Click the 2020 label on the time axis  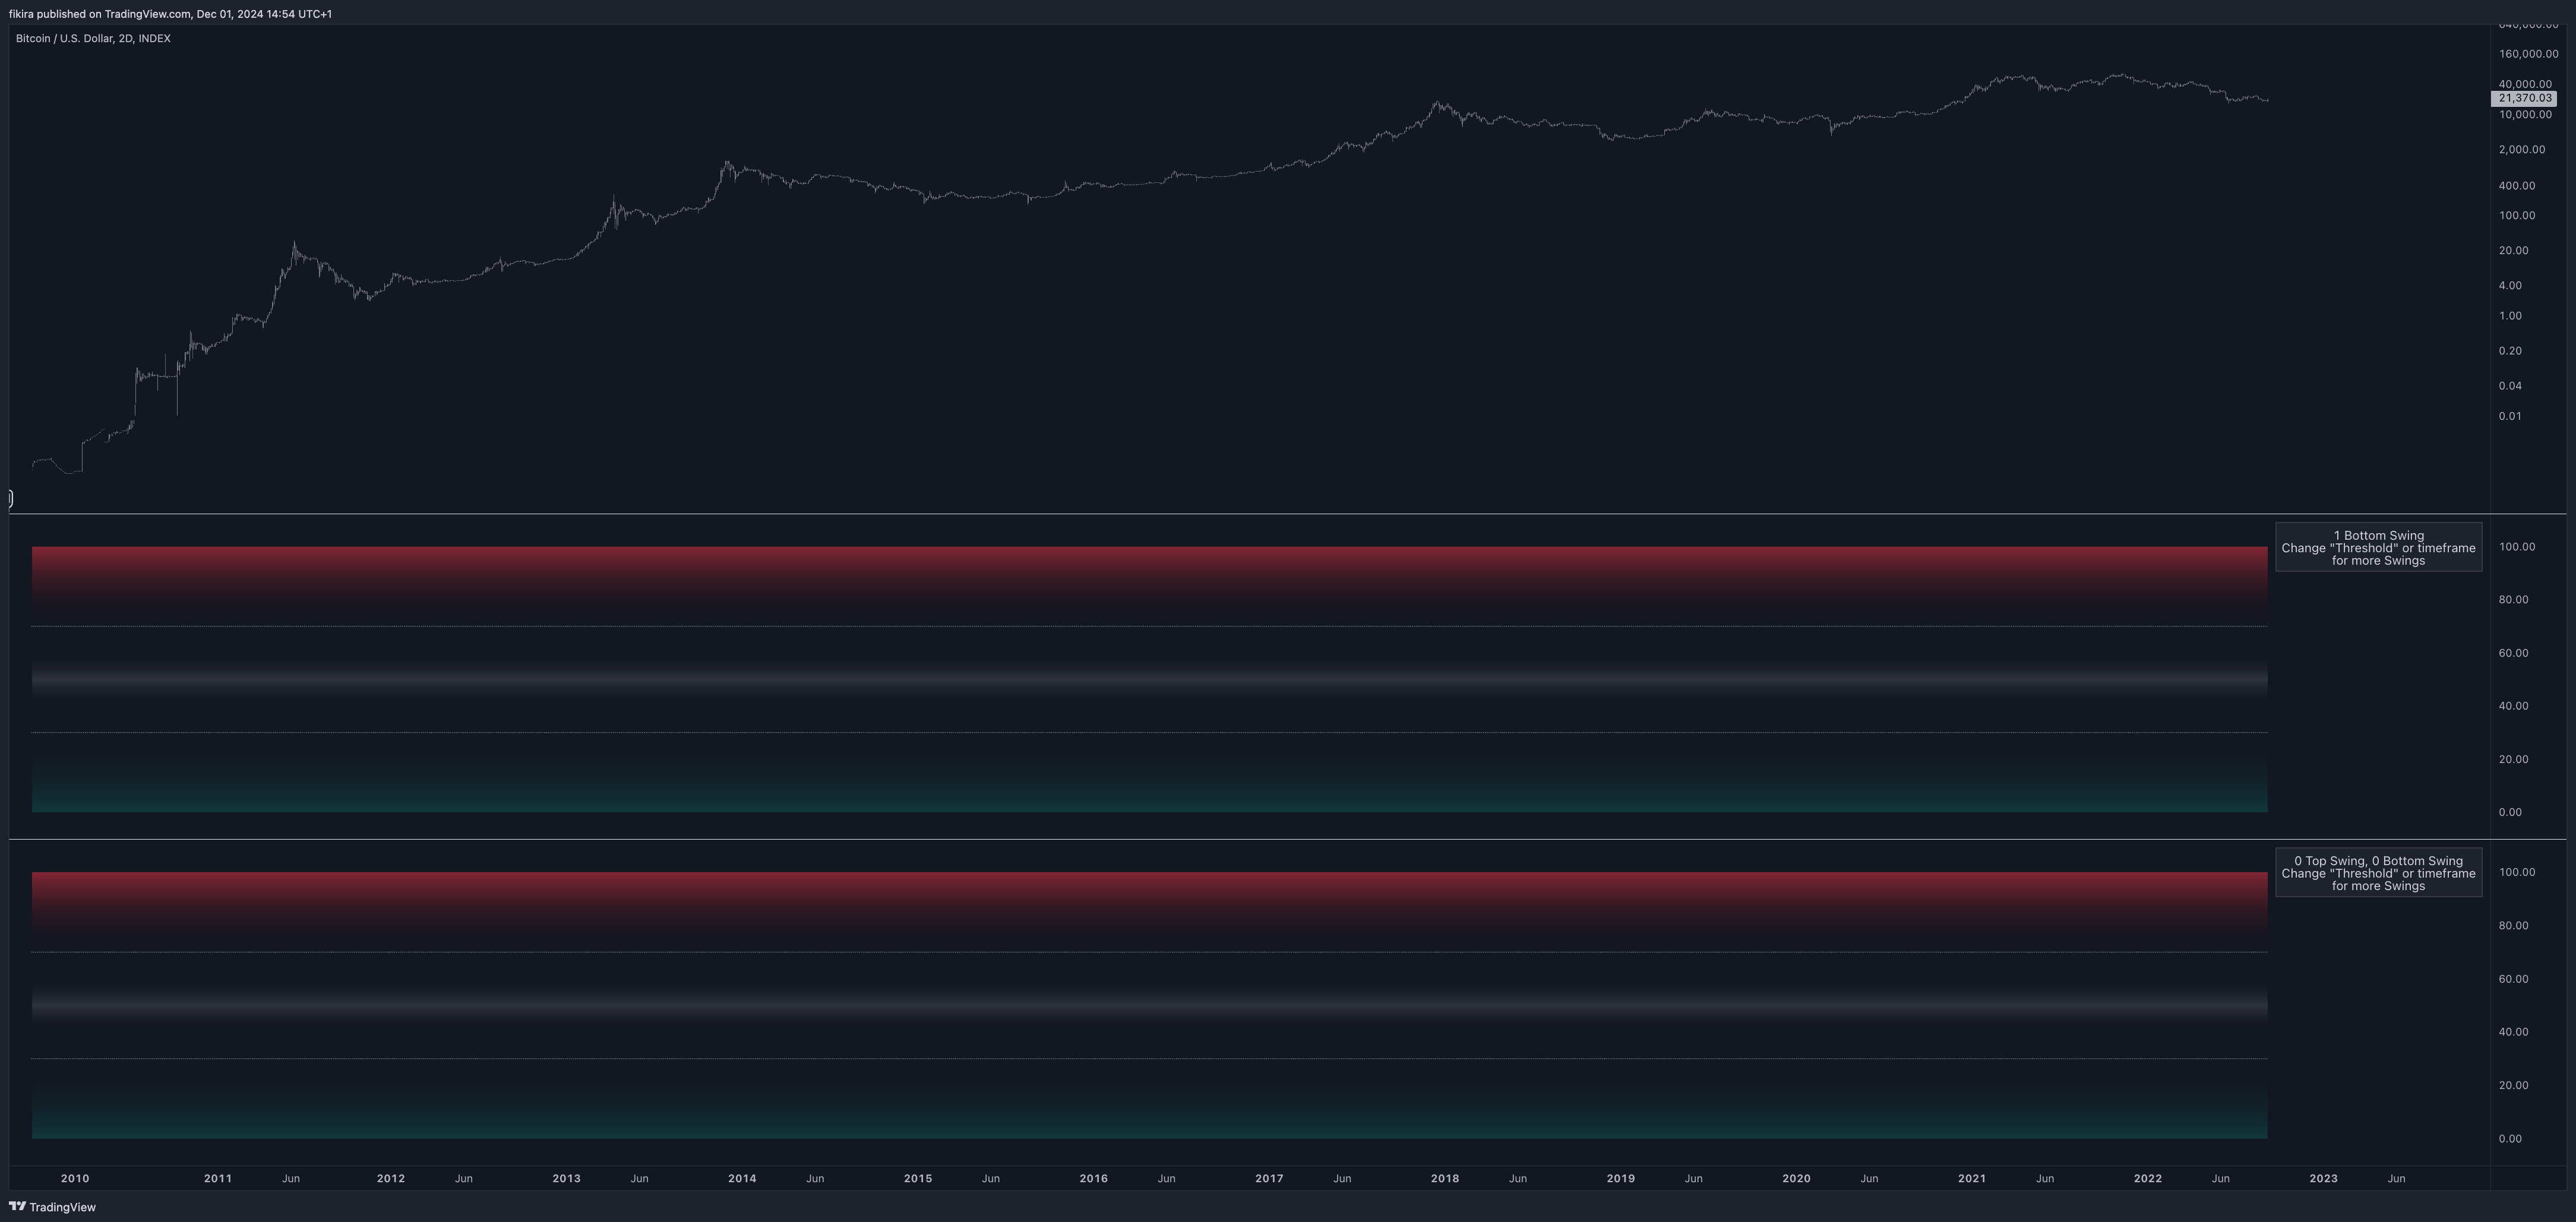click(x=1796, y=1179)
